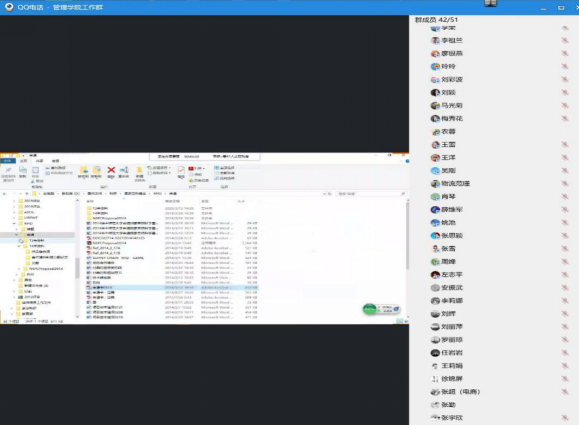Click blue File tab in shared Explorer ribbon
Image resolution: width=579 pixels, height=425 pixels.
click(x=8, y=161)
